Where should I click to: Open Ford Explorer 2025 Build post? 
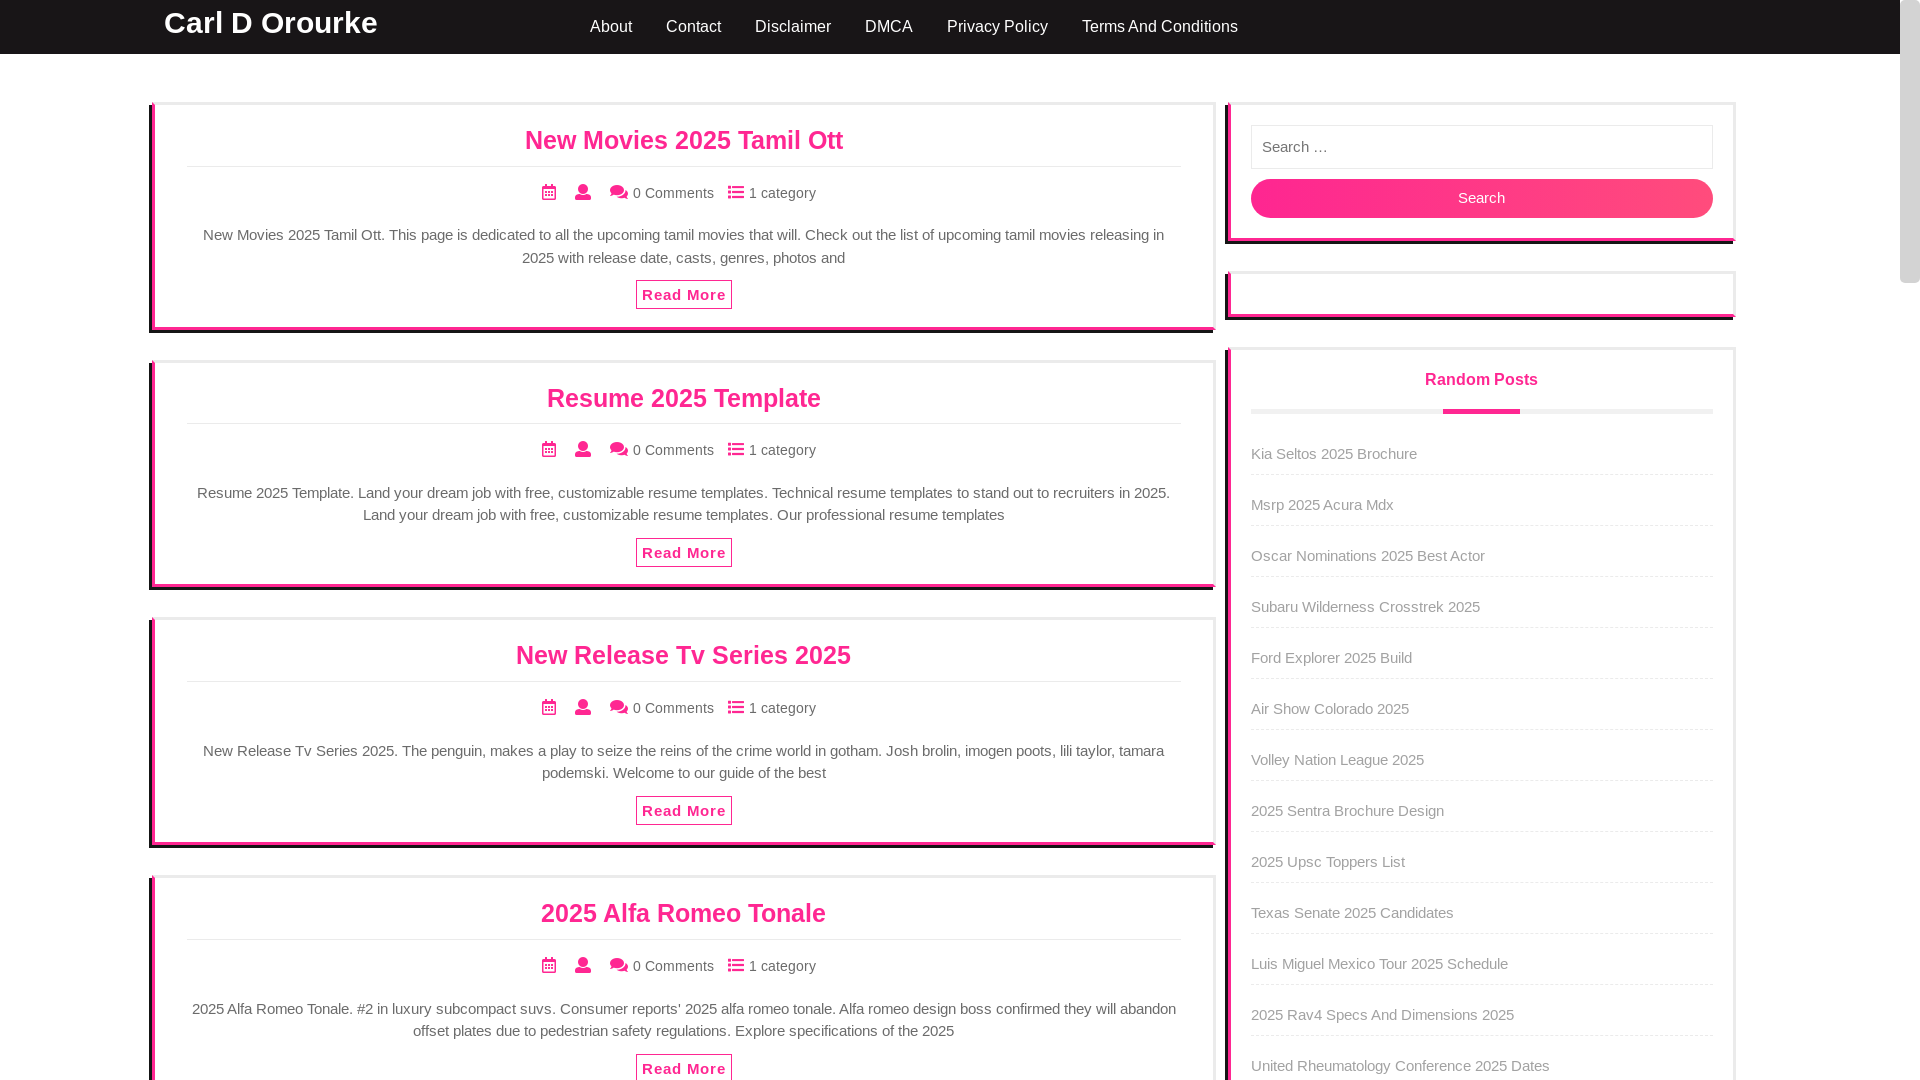(1332, 658)
